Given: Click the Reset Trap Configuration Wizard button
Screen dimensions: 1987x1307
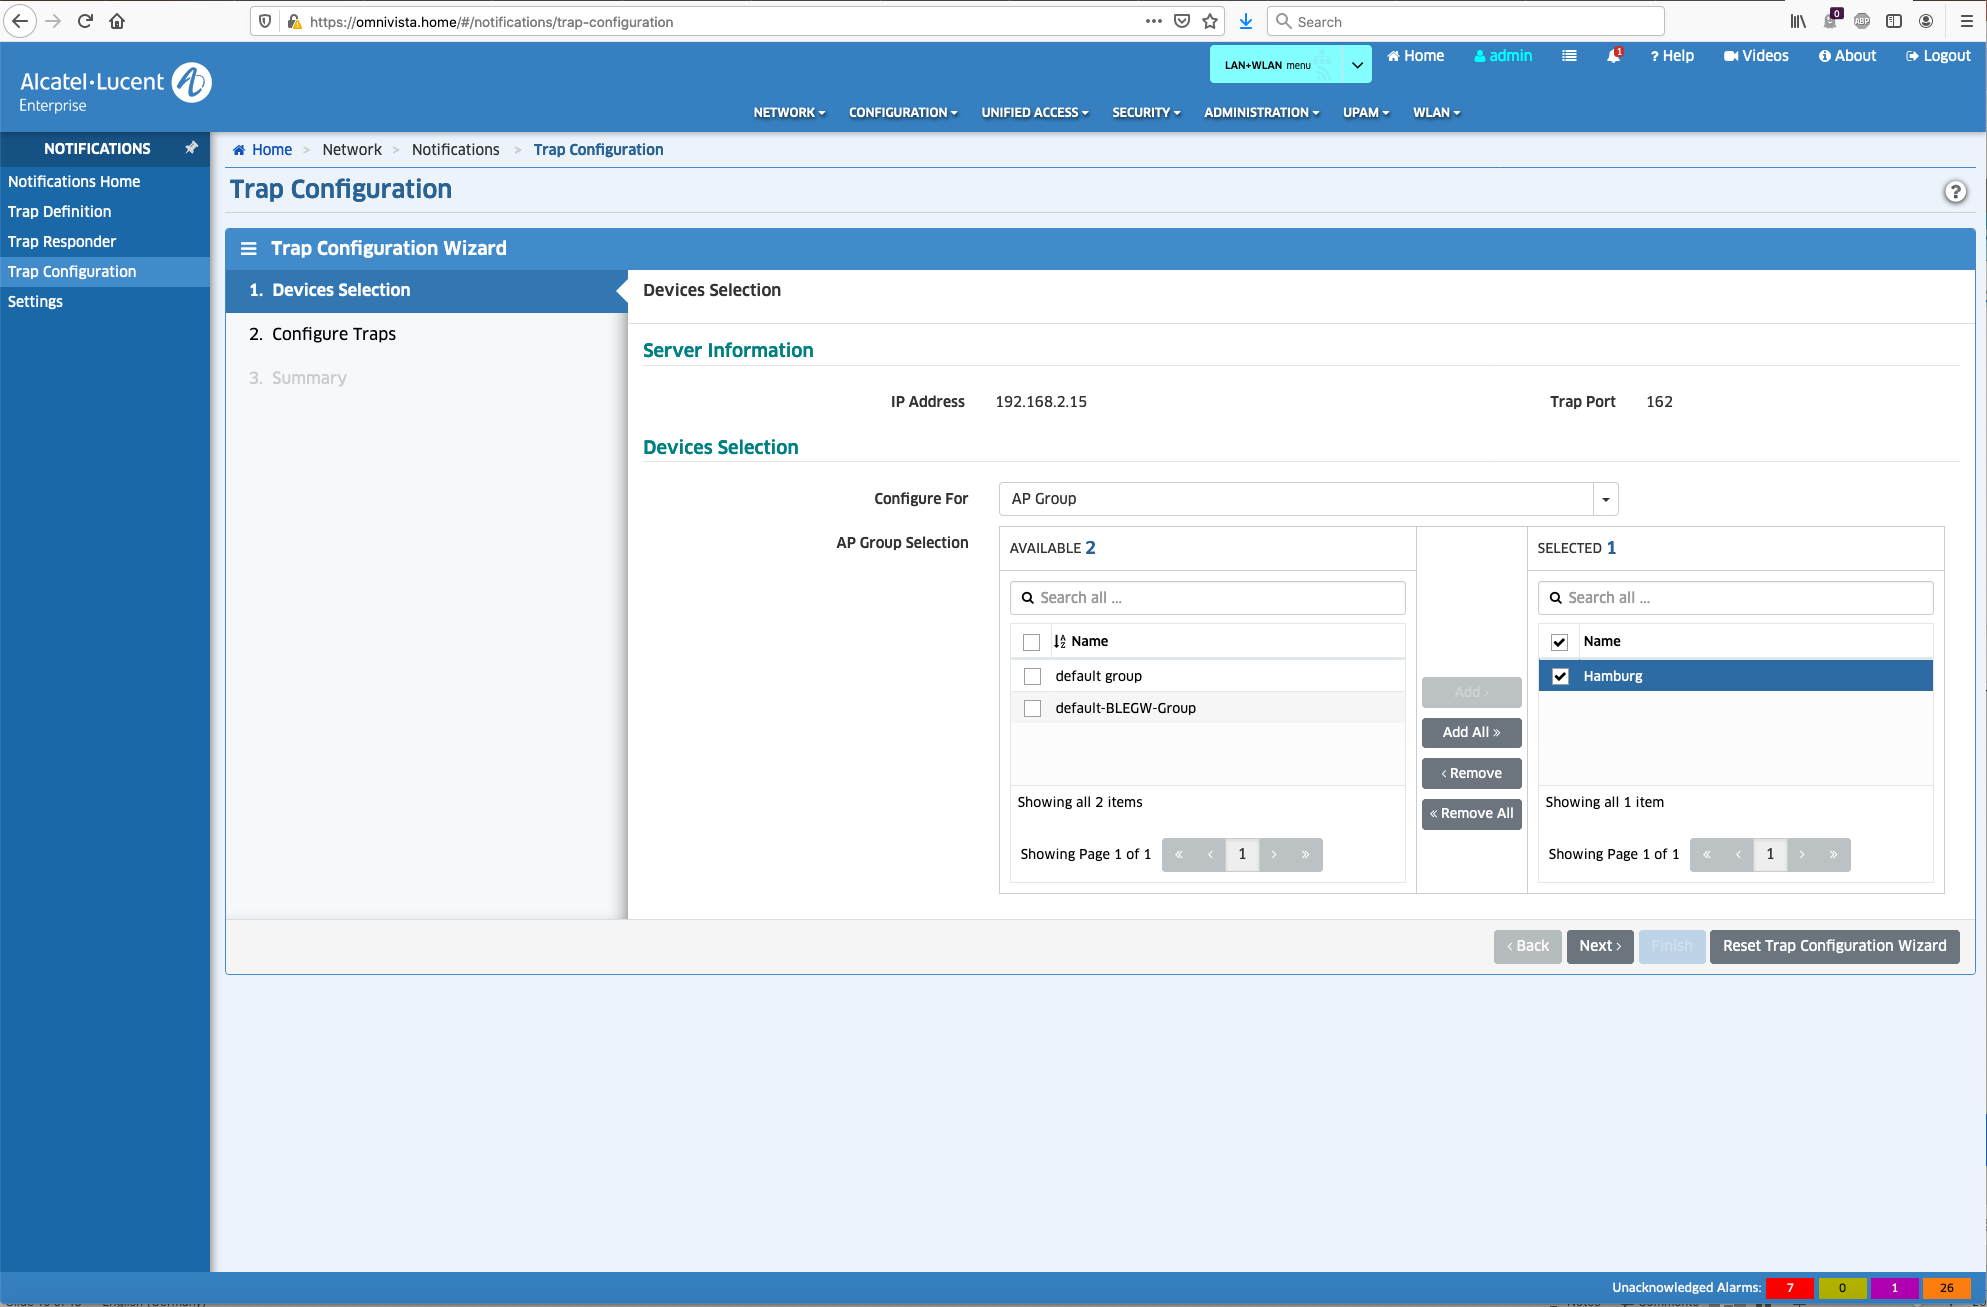Looking at the screenshot, I should [x=1832, y=944].
